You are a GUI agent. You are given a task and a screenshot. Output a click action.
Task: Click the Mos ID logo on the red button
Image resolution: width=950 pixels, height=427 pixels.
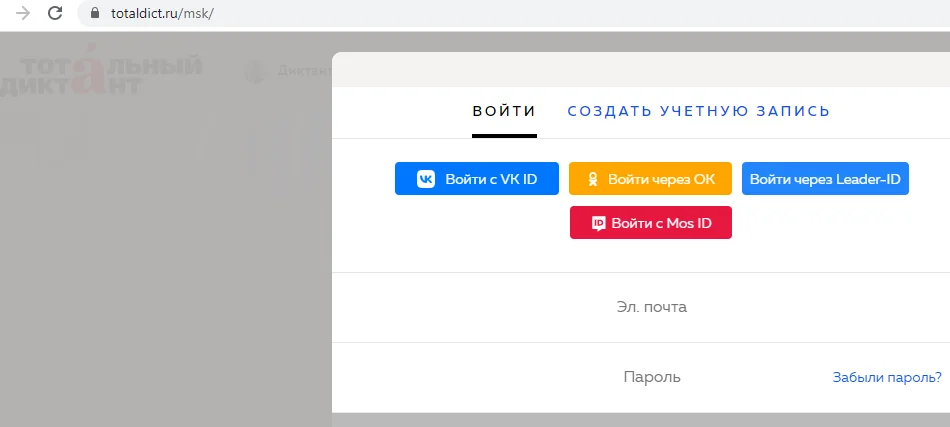(x=598, y=223)
